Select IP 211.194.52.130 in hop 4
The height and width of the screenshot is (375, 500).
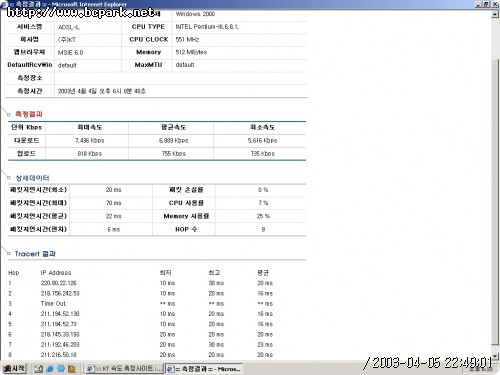[60, 314]
